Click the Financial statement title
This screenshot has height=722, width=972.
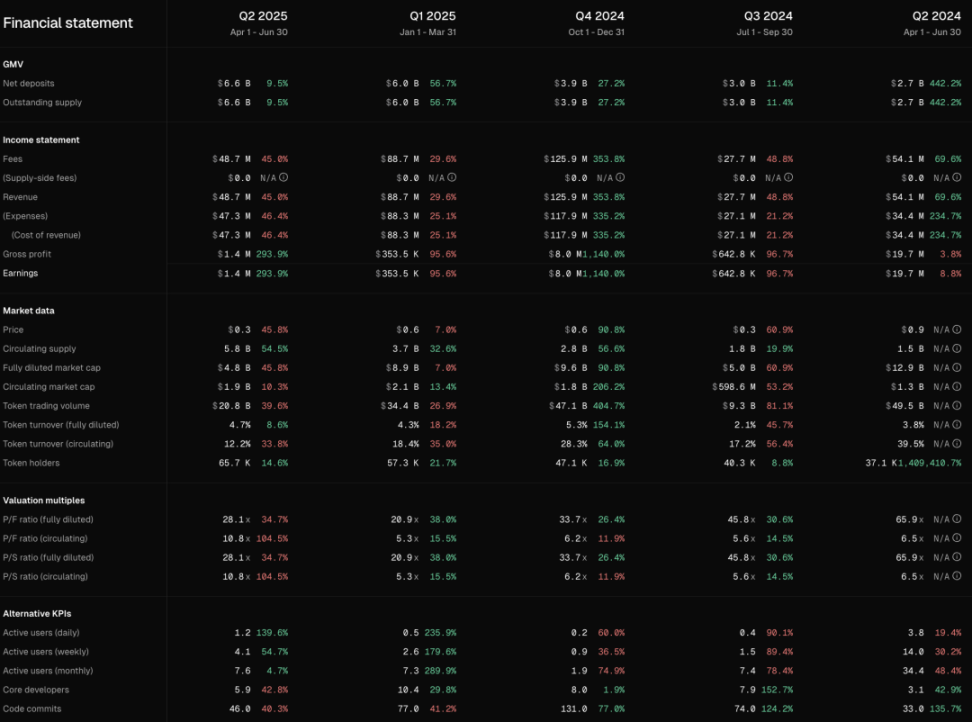pos(68,23)
